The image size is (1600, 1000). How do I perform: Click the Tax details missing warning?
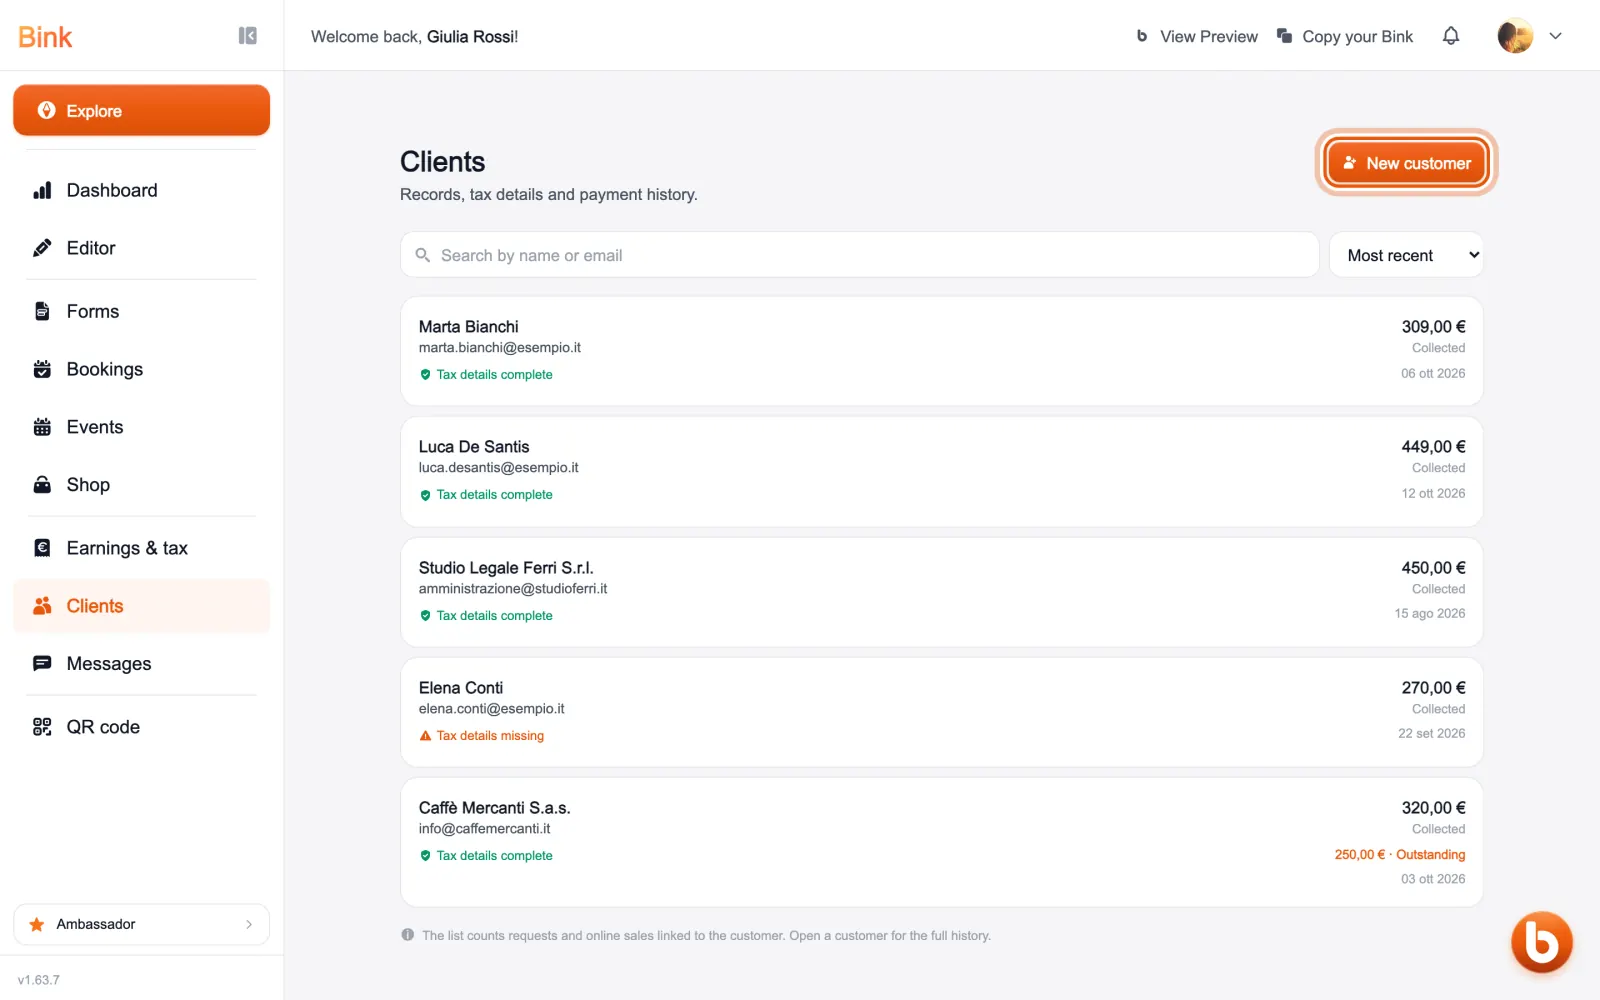click(482, 736)
